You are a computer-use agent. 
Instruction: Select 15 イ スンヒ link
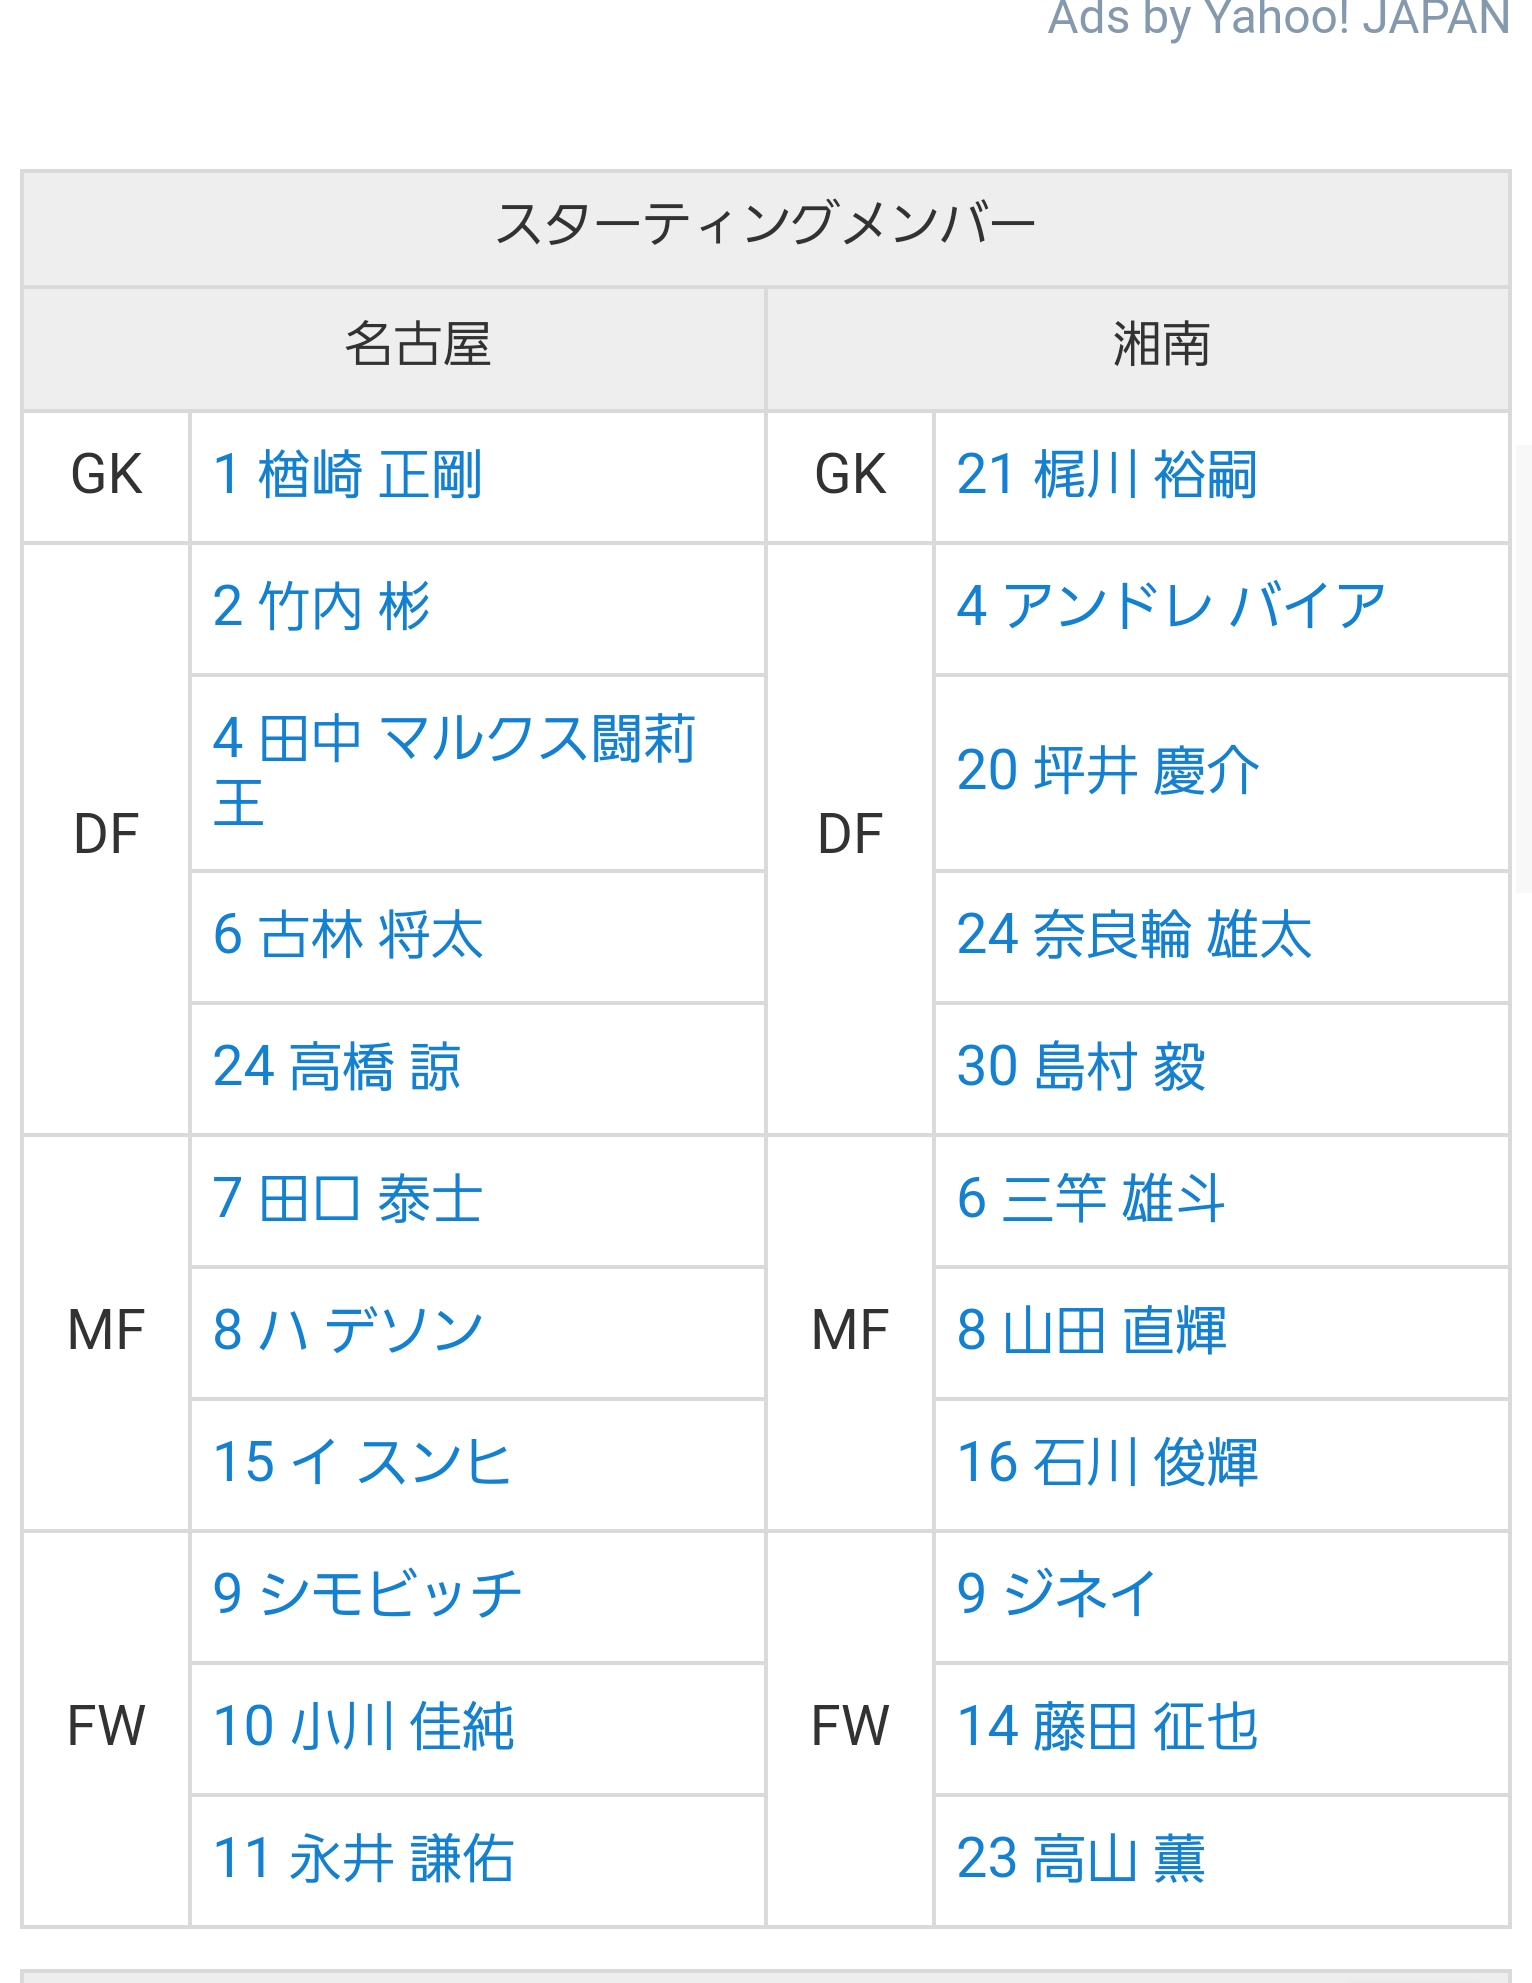[x=361, y=1463]
